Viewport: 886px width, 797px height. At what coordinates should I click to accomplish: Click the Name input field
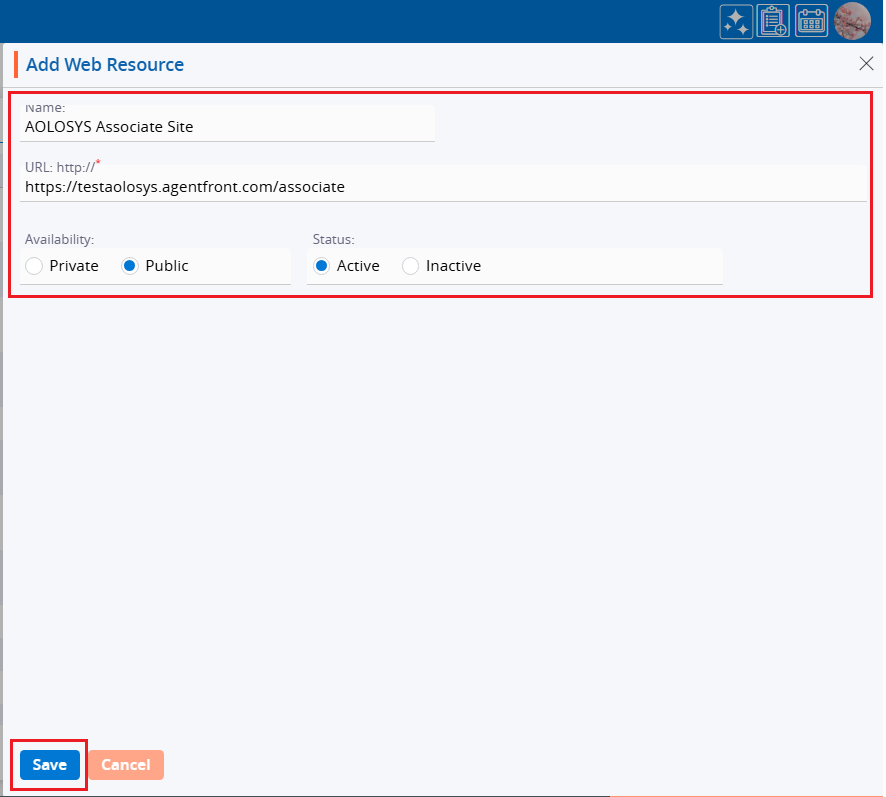coord(228,127)
